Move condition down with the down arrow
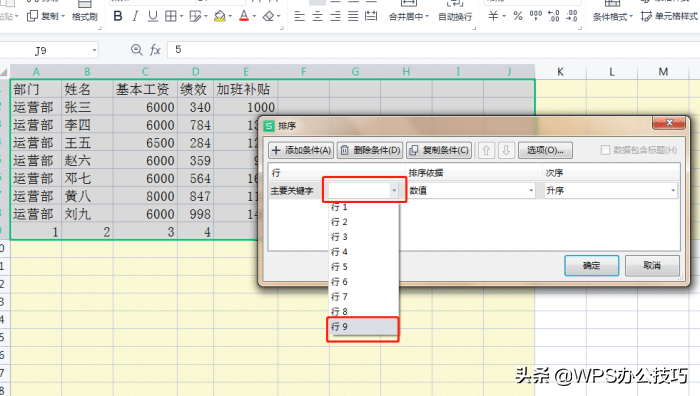 506,150
